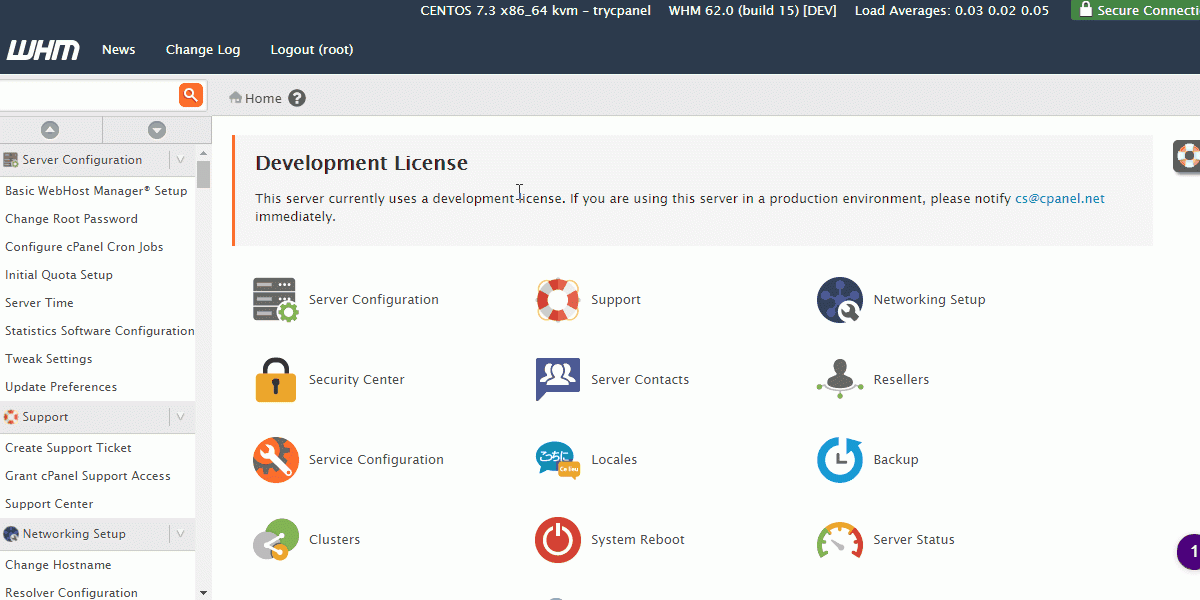
Task: Open the Change Log menu item
Action: (x=203, y=50)
